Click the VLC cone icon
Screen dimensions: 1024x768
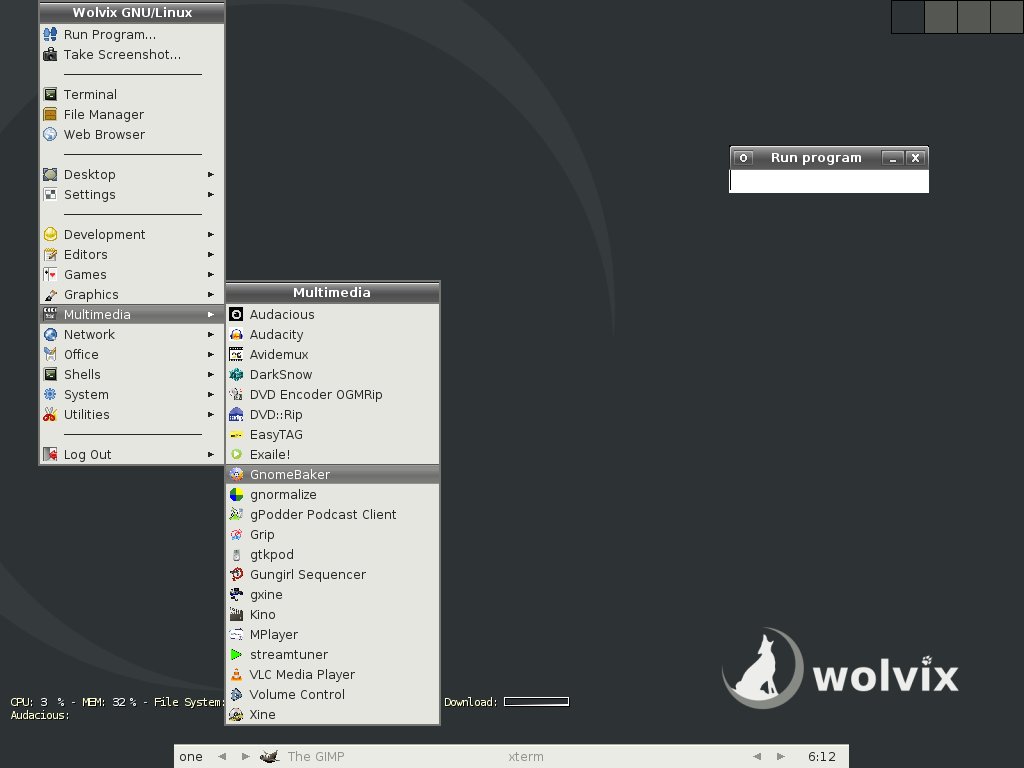click(236, 675)
